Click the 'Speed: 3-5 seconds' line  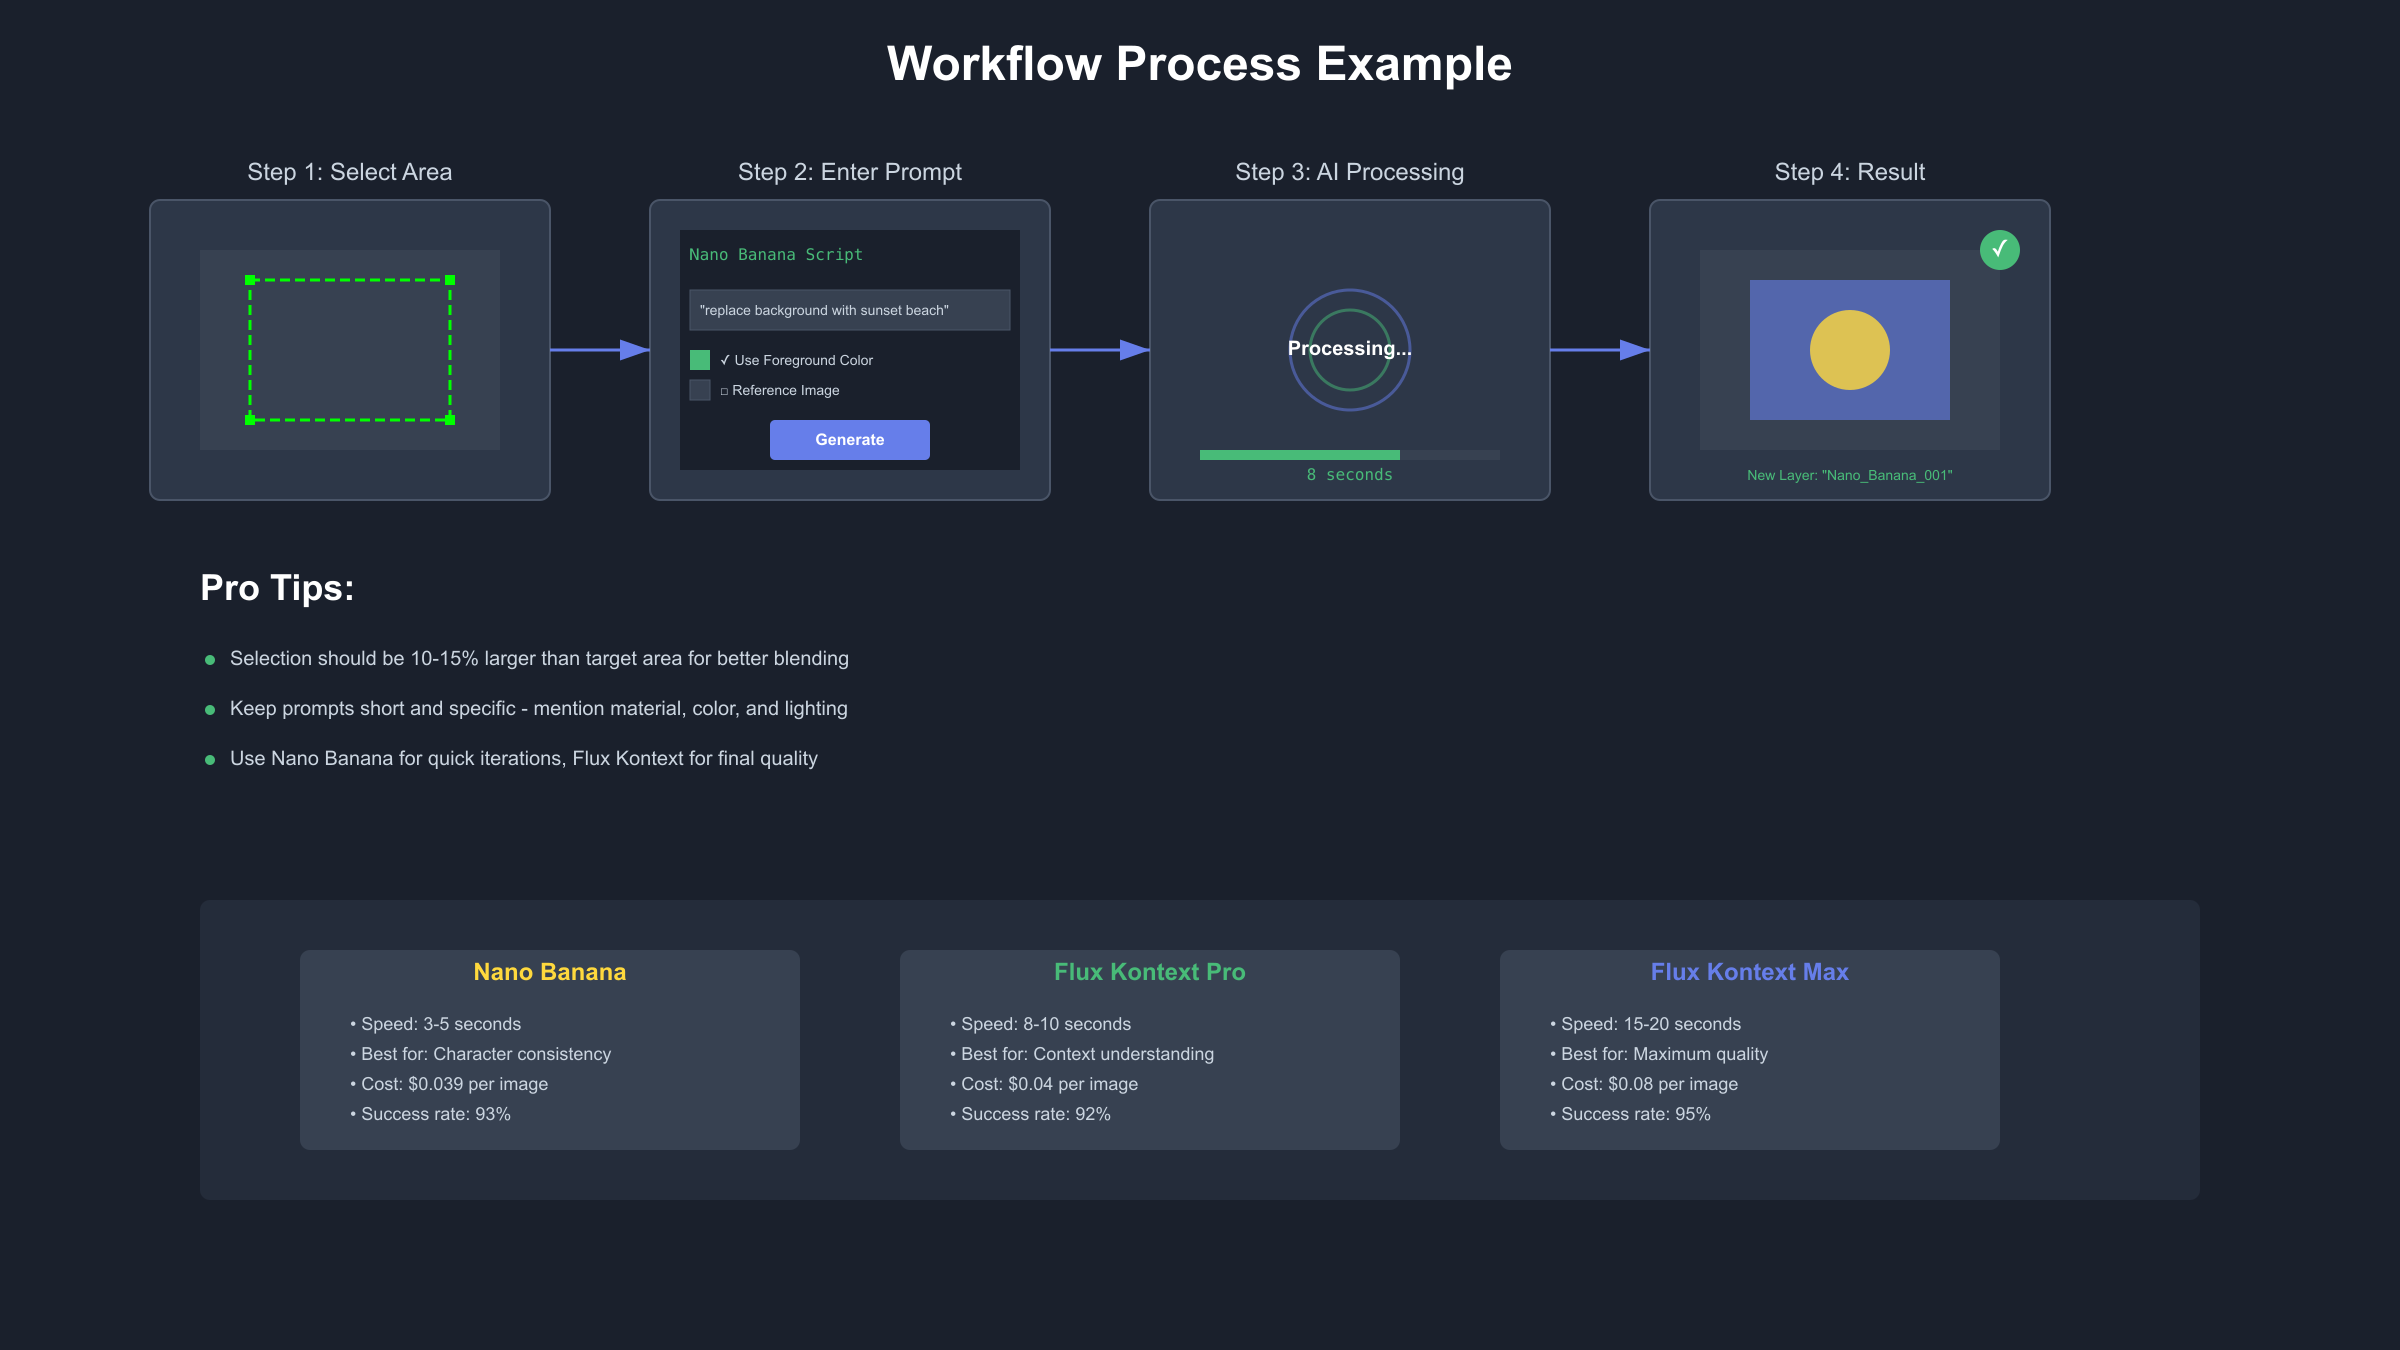click(436, 1024)
